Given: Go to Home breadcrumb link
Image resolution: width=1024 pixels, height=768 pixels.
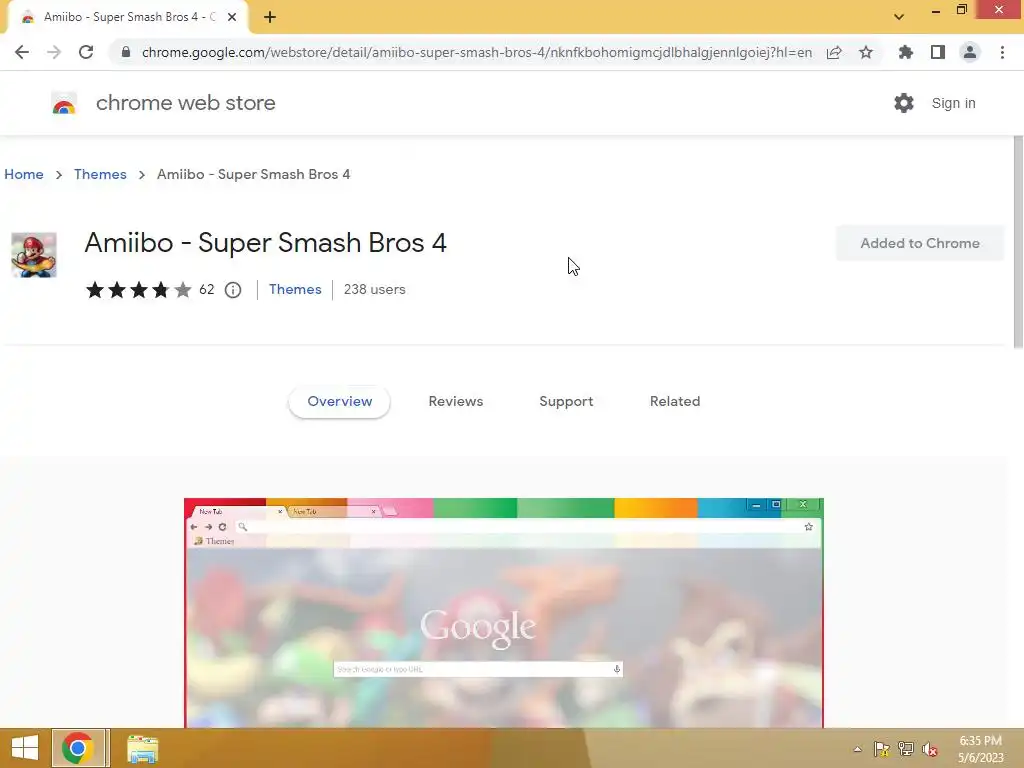Looking at the screenshot, I should coord(24,174).
